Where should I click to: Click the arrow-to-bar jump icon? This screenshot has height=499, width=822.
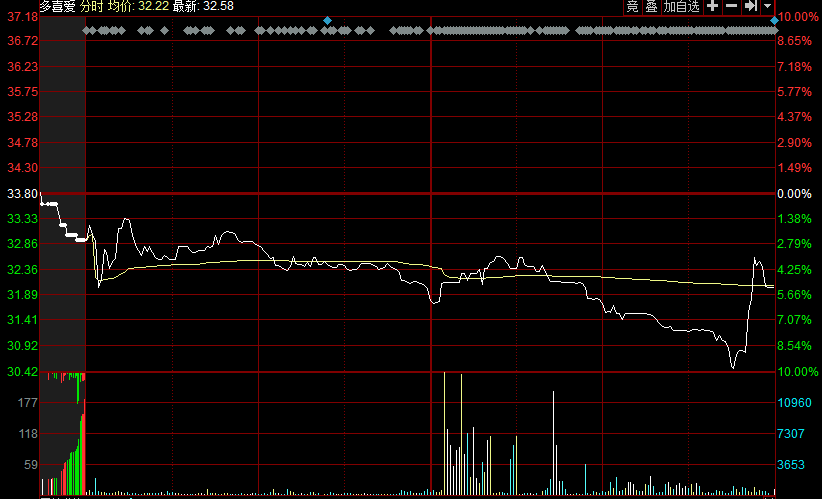tap(750, 6)
